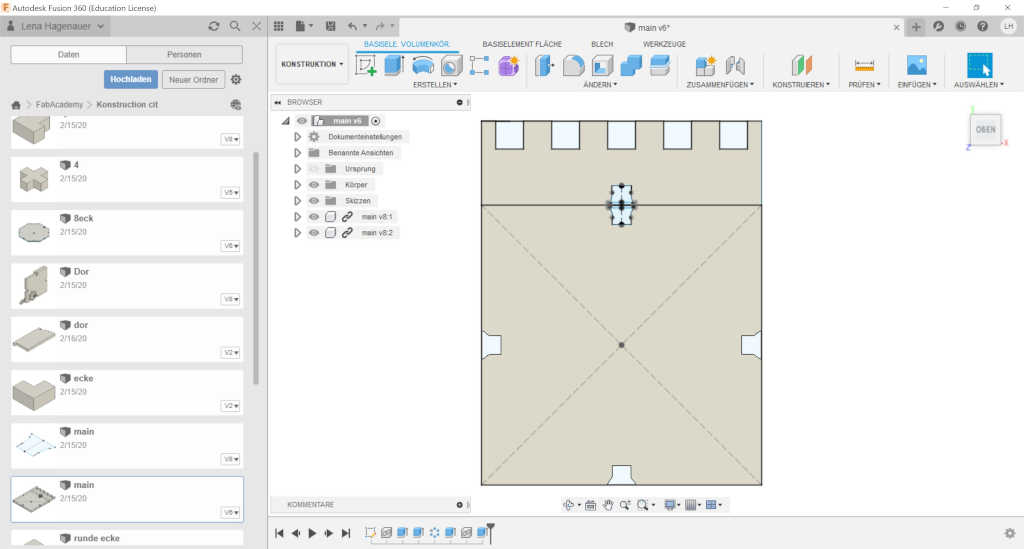Select the Measure tool icon

pyautogui.click(x=864, y=65)
